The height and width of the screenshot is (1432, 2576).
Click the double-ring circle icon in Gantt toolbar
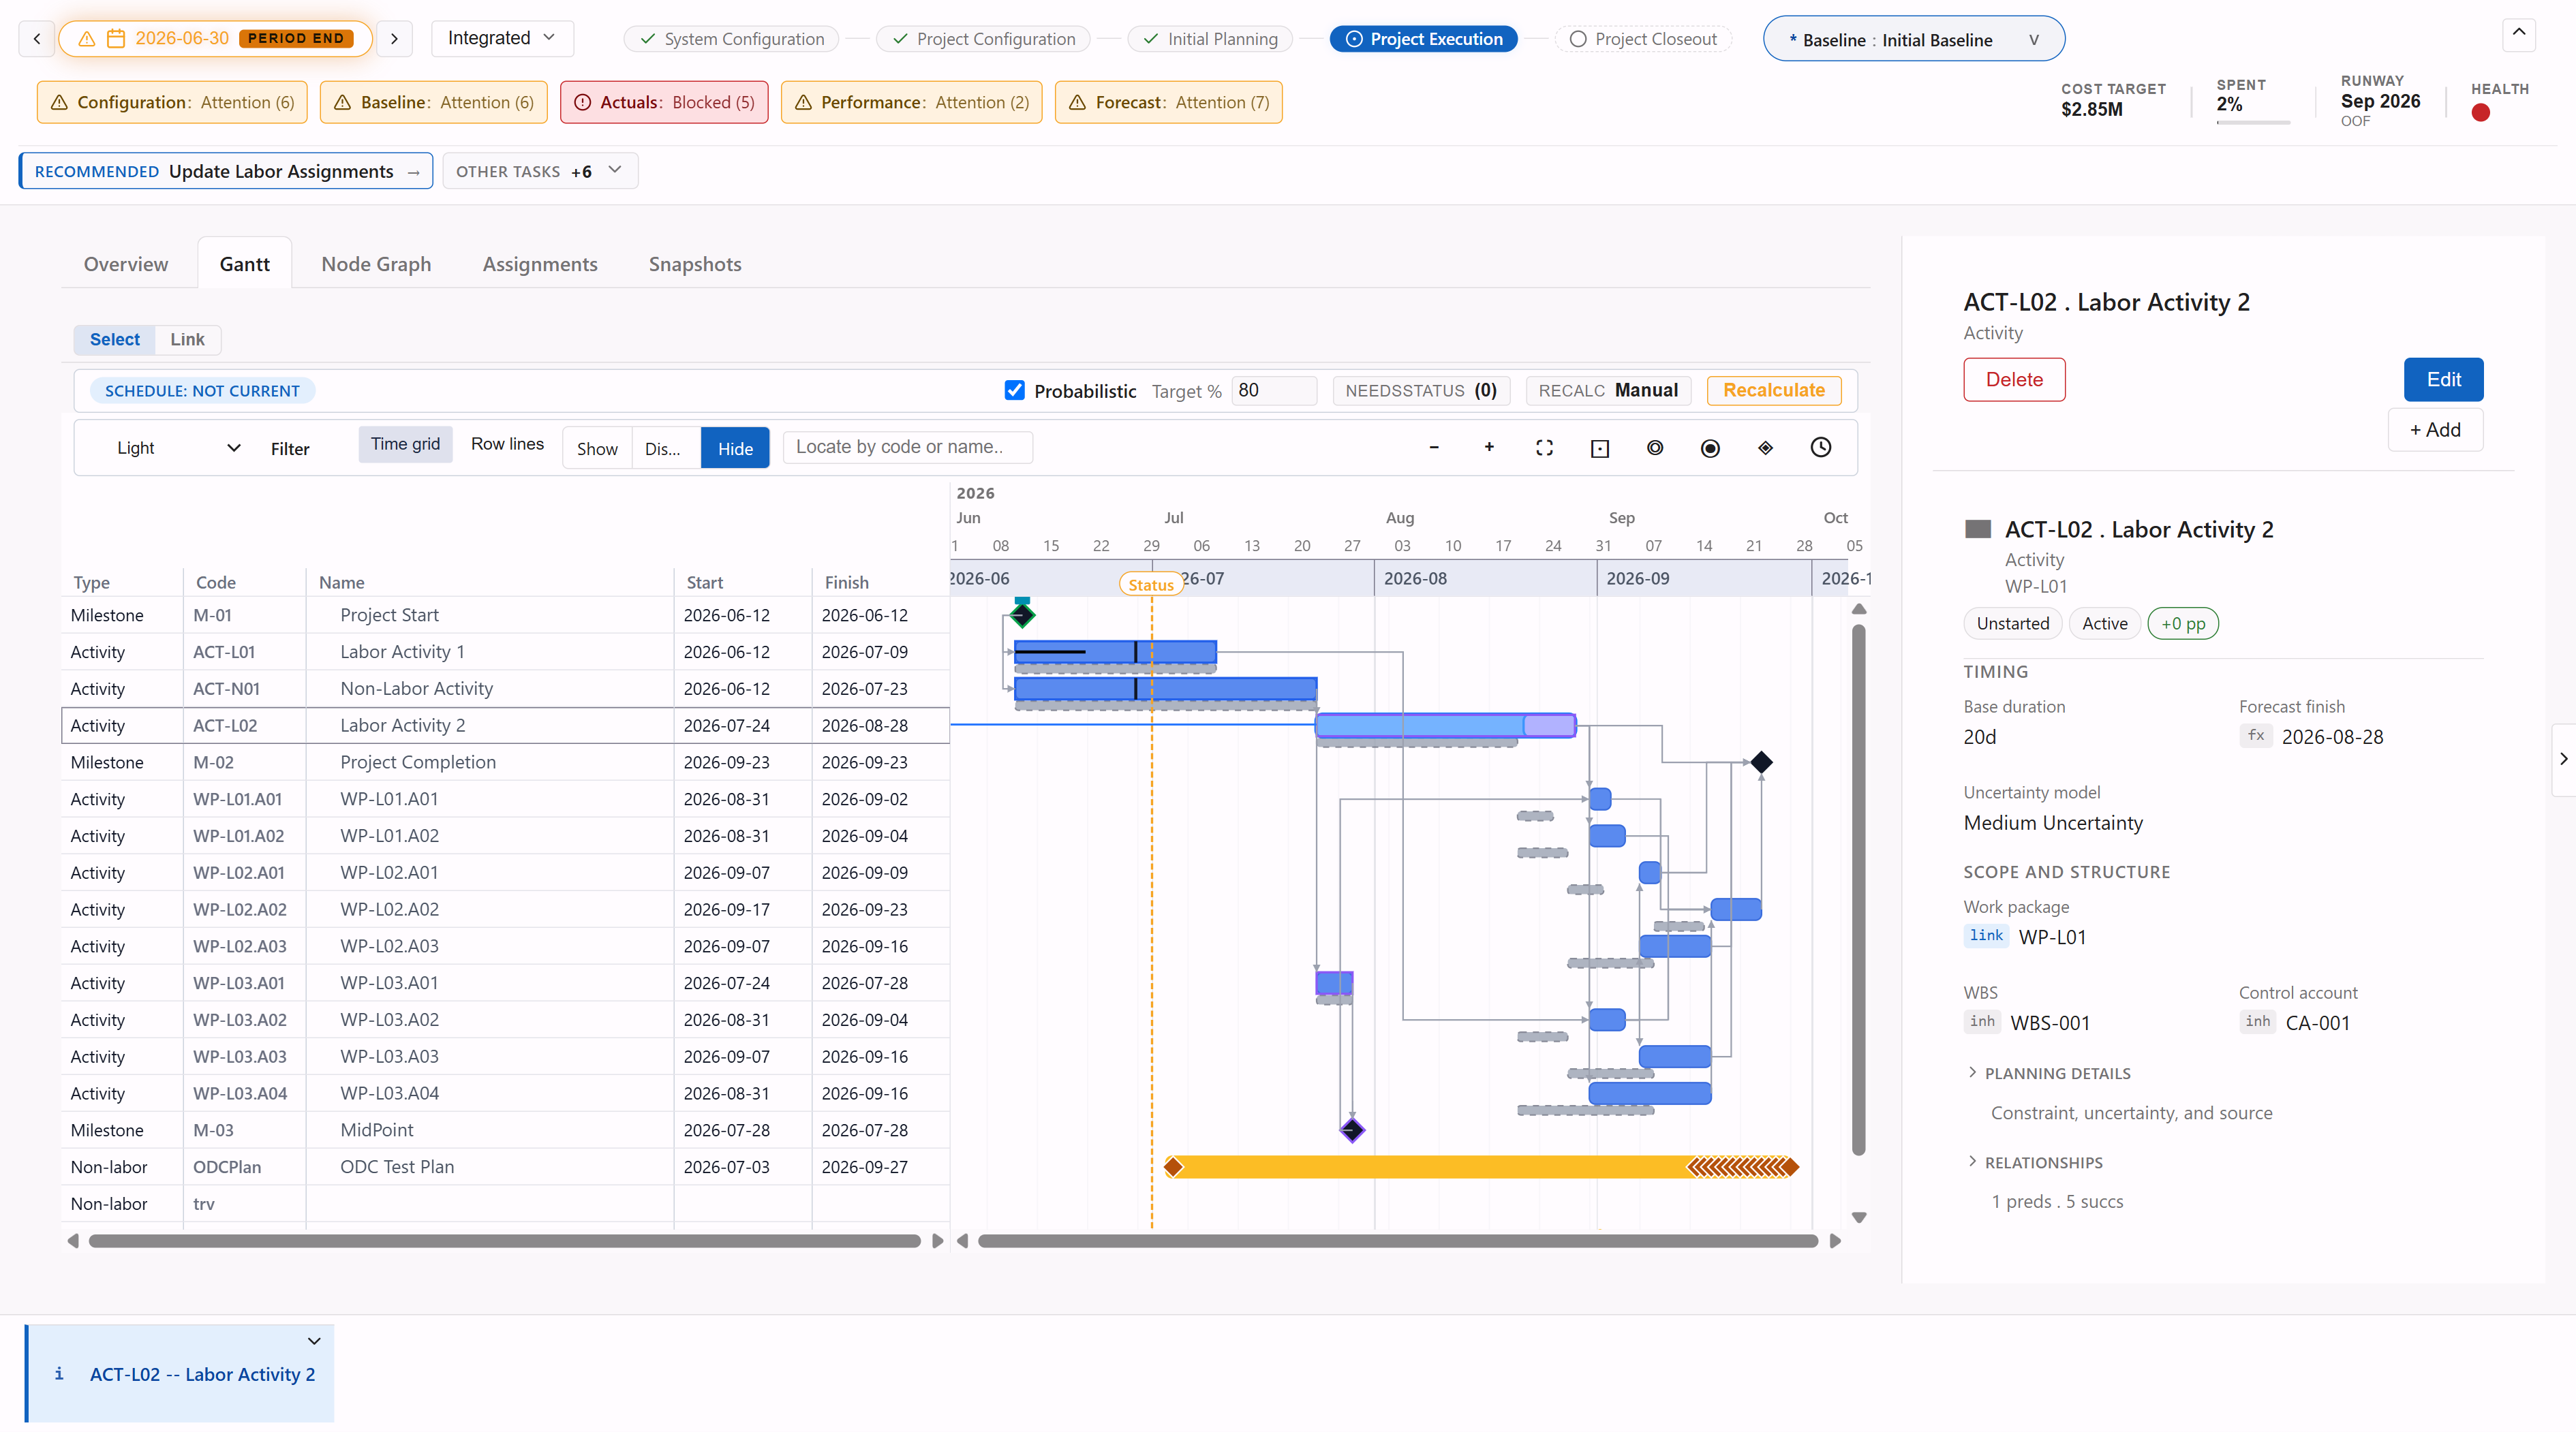point(1655,447)
